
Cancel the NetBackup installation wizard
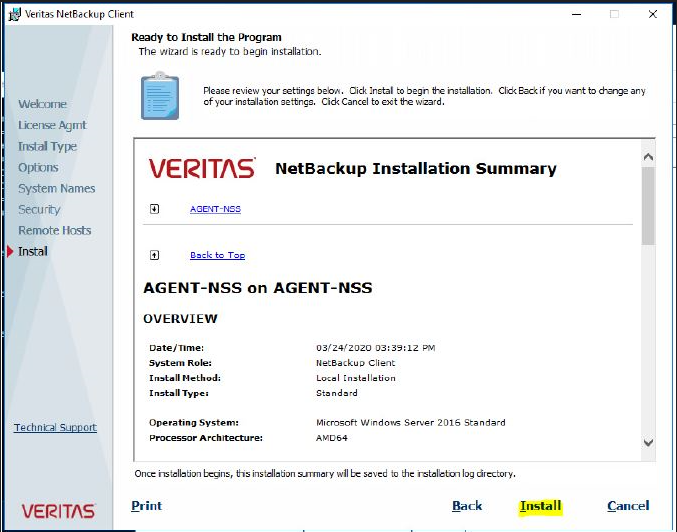coord(628,506)
